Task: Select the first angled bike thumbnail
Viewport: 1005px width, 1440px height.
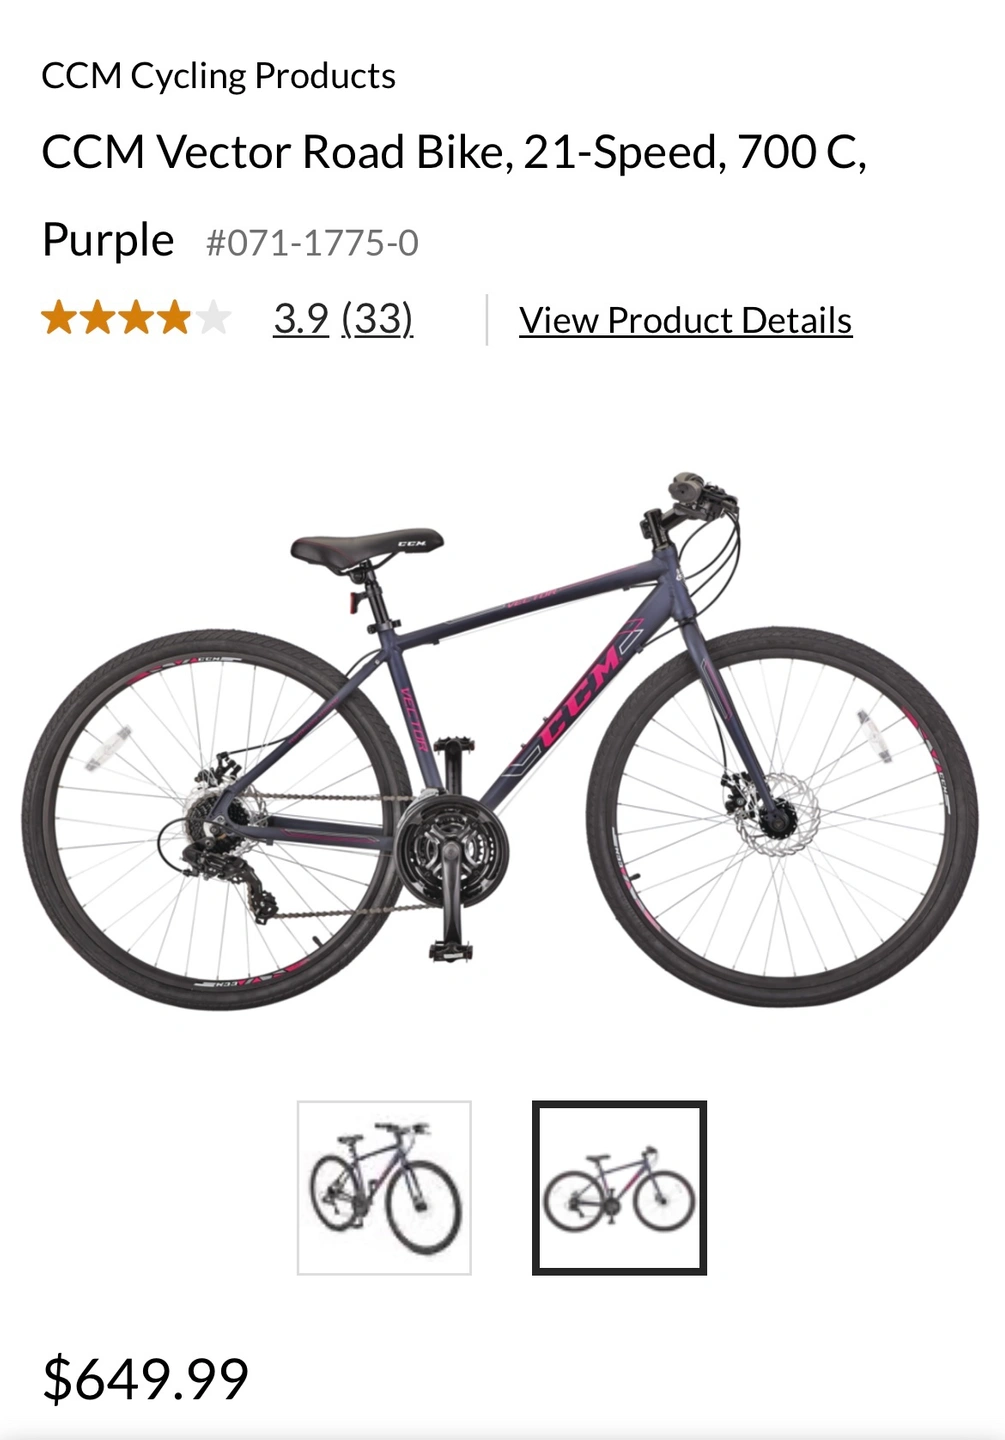Action: coord(384,1188)
